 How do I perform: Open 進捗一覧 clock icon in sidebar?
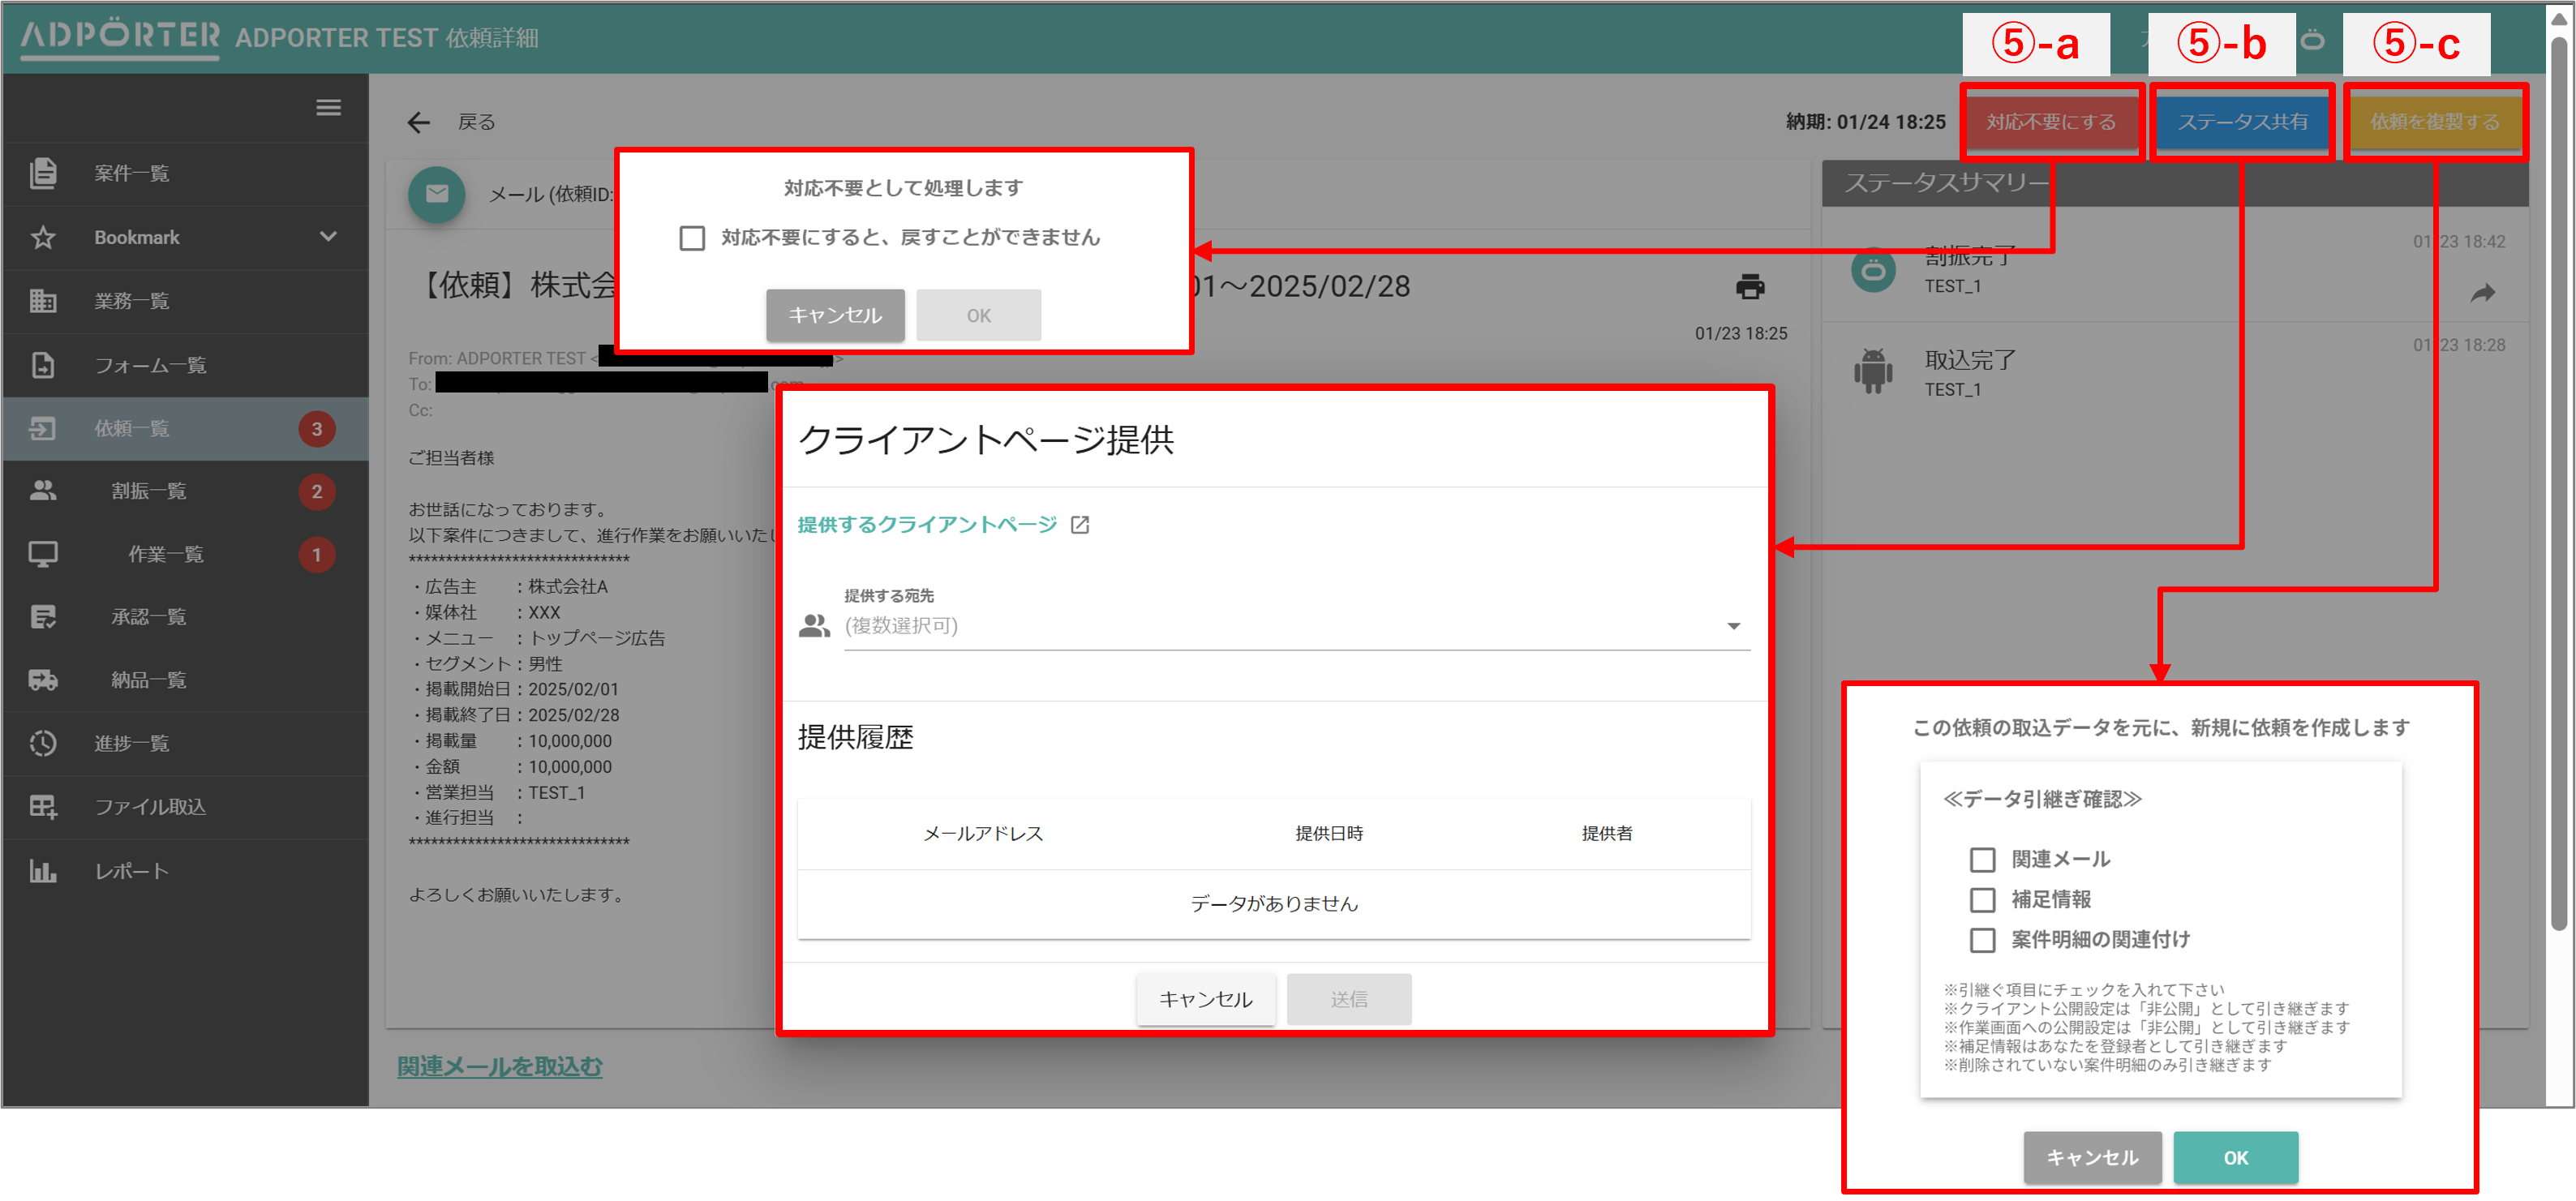[x=43, y=742]
